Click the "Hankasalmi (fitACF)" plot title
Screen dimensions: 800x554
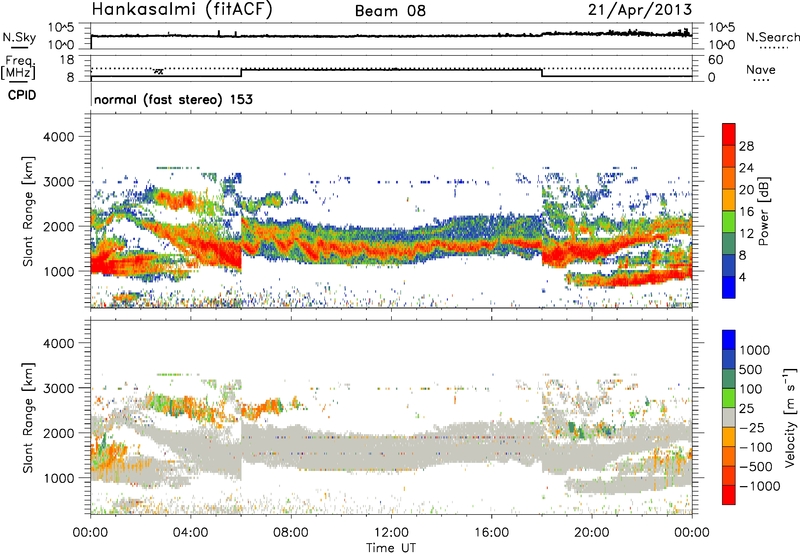click(182, 9)
